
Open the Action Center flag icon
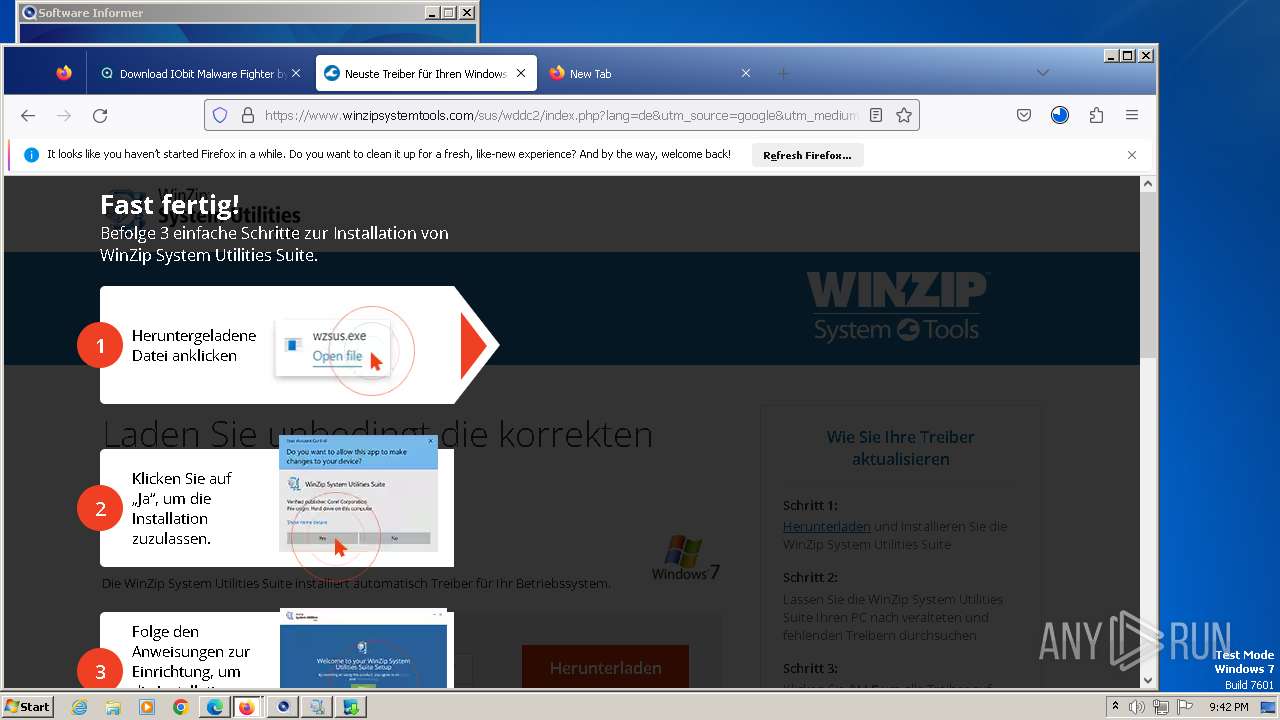1183,707
